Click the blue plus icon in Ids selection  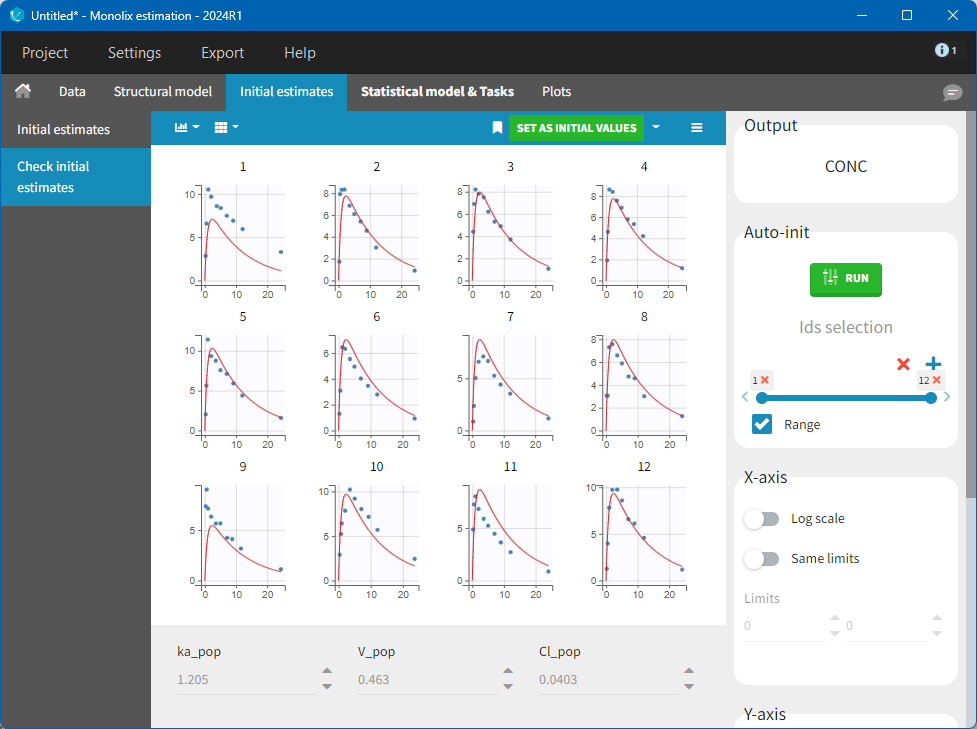pos(933,364)
